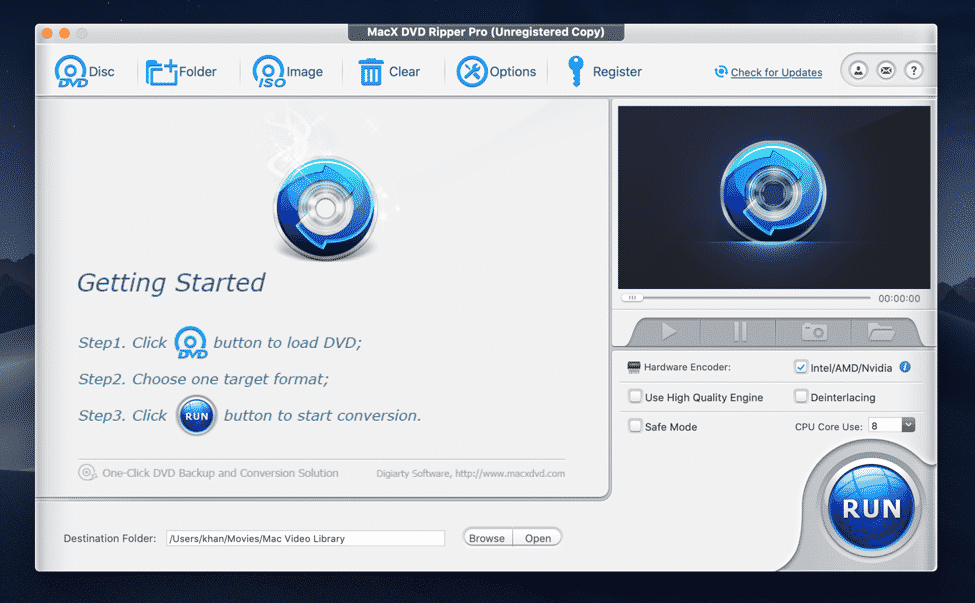Click Check for Updates link

[x=776, y=72]
